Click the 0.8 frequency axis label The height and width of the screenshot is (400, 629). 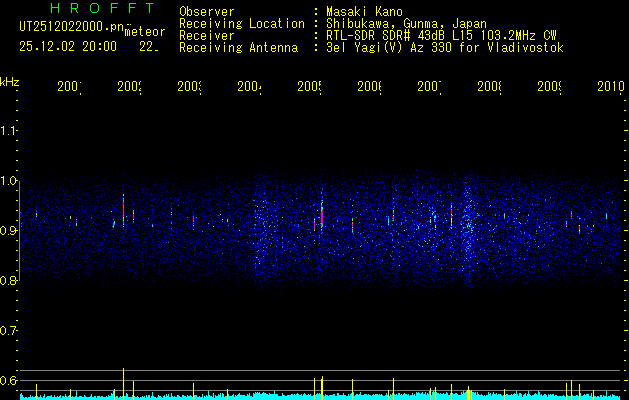pyautogui.click(x=9, y=281)
